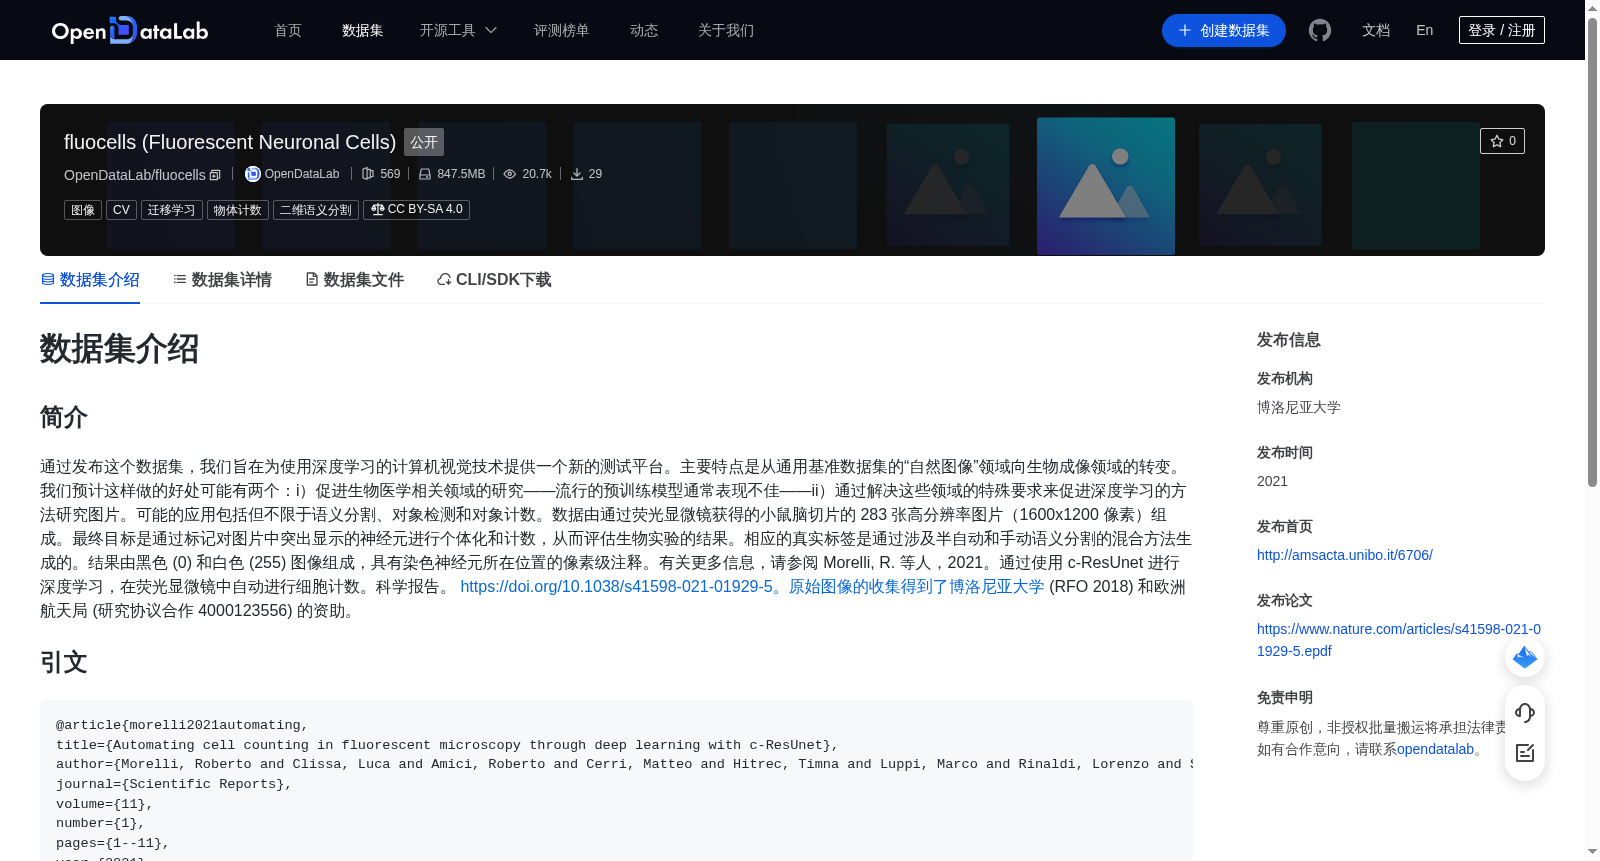
Task: Click the 公开 badge
Action: tap(424, 142)
